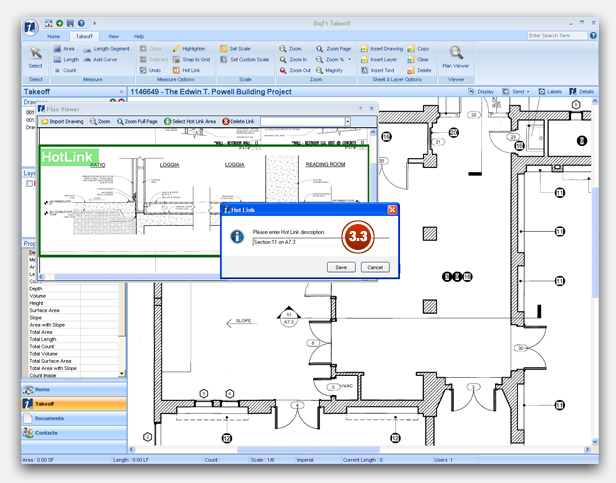This screenshot has height=483, width=616.
Task: Click the Display button
Action: [481, 92]
